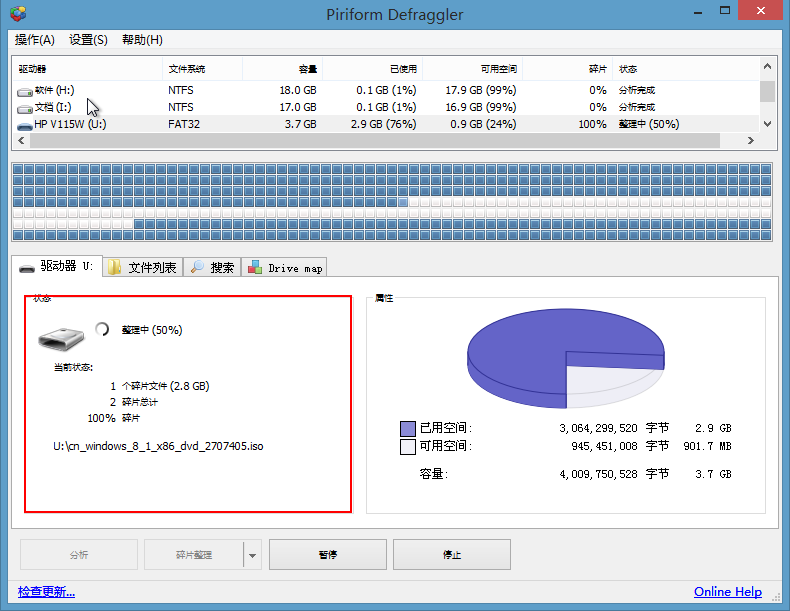Click the folder icon on 文件列表 tab
The image size is (790, 611).
pos(114,267)
